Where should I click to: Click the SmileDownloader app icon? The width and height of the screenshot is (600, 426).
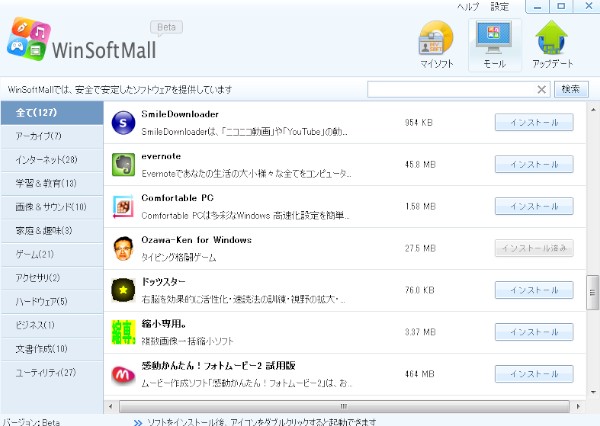pos(123,123)
